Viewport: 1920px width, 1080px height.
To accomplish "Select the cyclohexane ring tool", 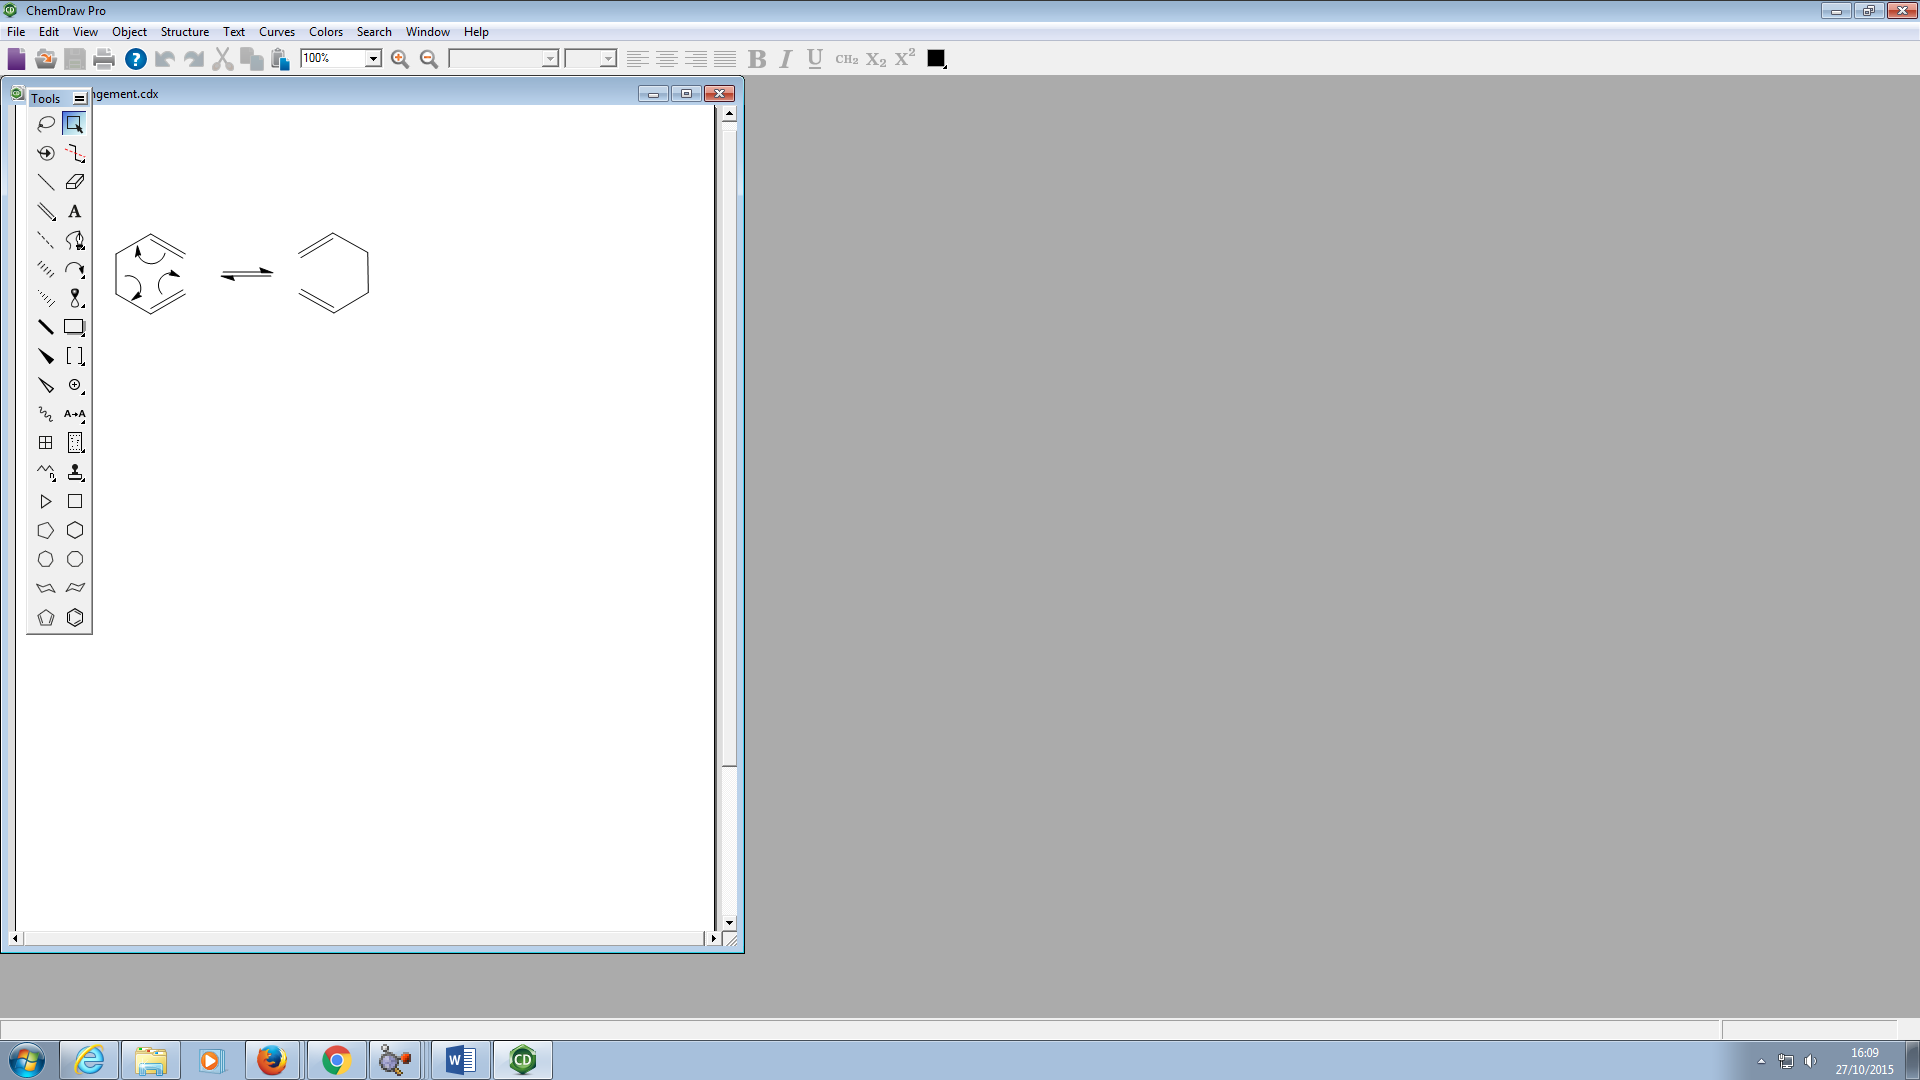I will (75, 531).
